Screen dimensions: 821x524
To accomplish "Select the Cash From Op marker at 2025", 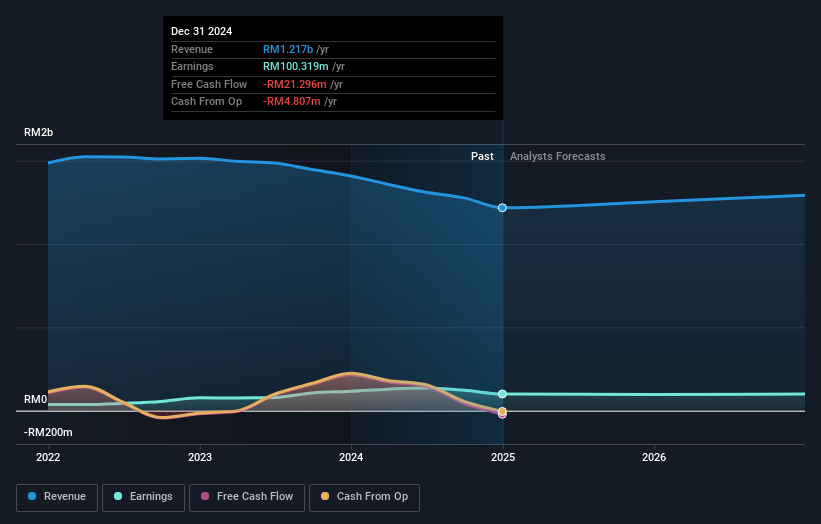I will pyautogui.click(x=502, y=411).
